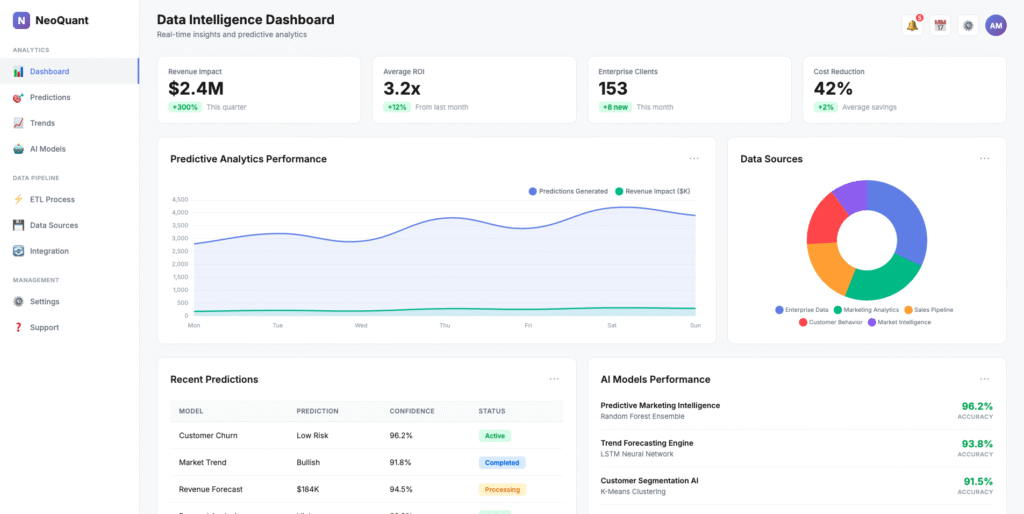
Task: Open Trends from the sidebar
Action: point(42,123)
